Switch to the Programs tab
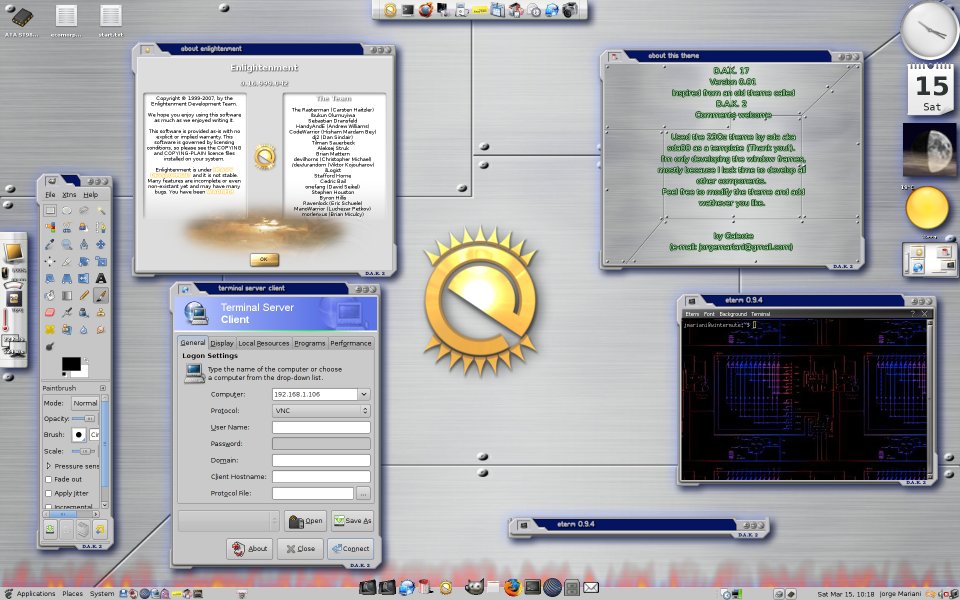 click(310, 343)
